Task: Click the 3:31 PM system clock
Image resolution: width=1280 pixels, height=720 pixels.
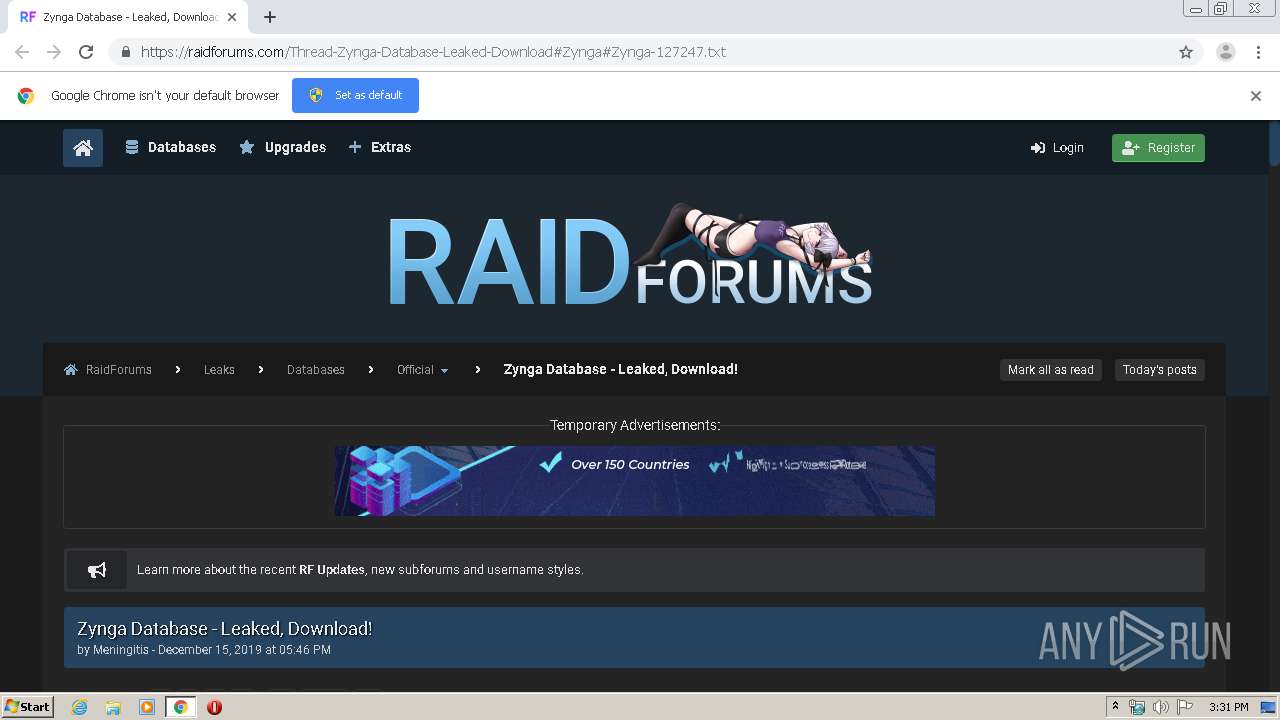Action: 1229,707
